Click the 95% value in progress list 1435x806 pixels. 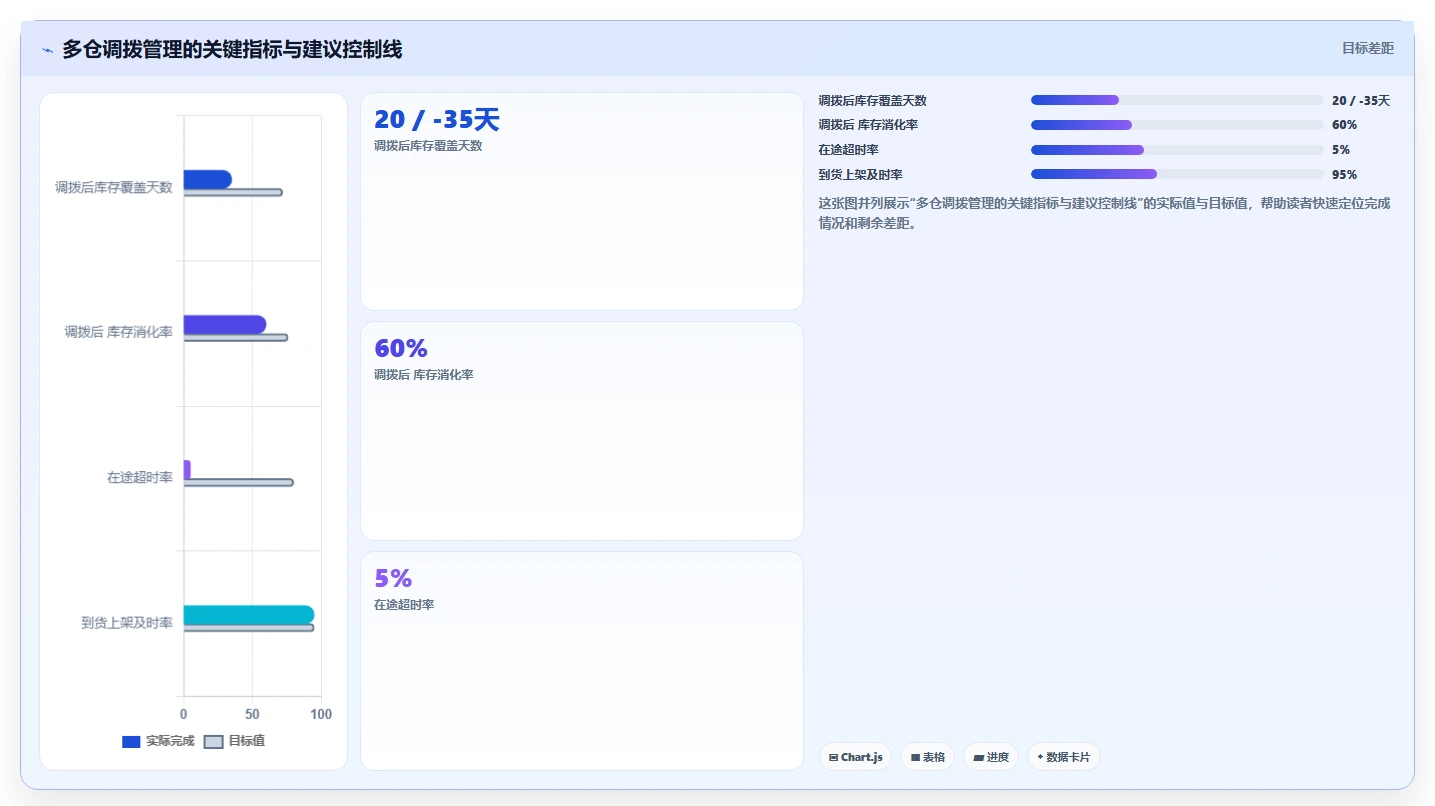(1344, 175)
